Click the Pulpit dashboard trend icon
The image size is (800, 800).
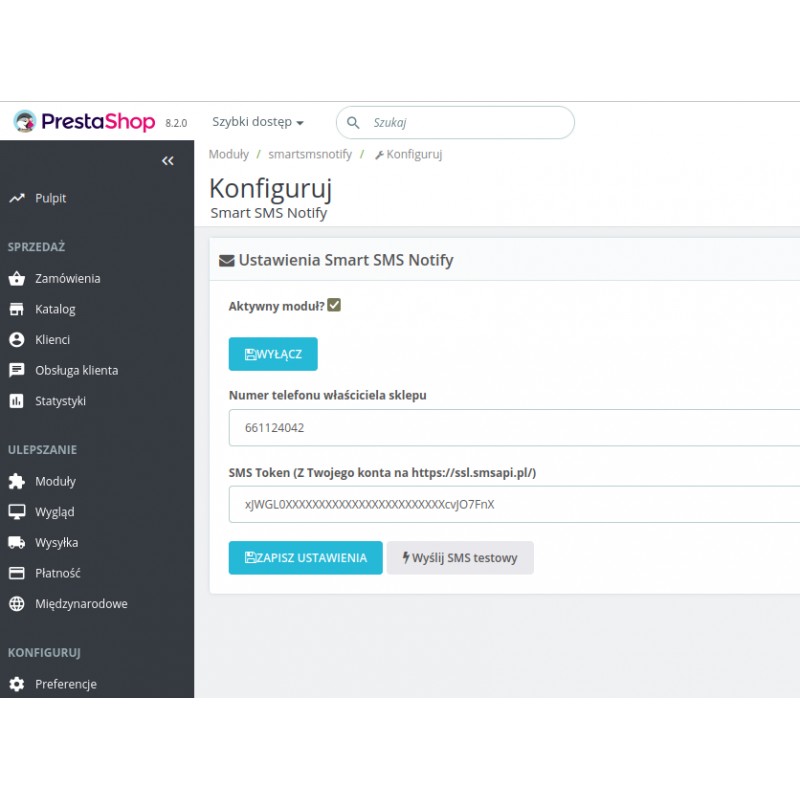[16, 198]
